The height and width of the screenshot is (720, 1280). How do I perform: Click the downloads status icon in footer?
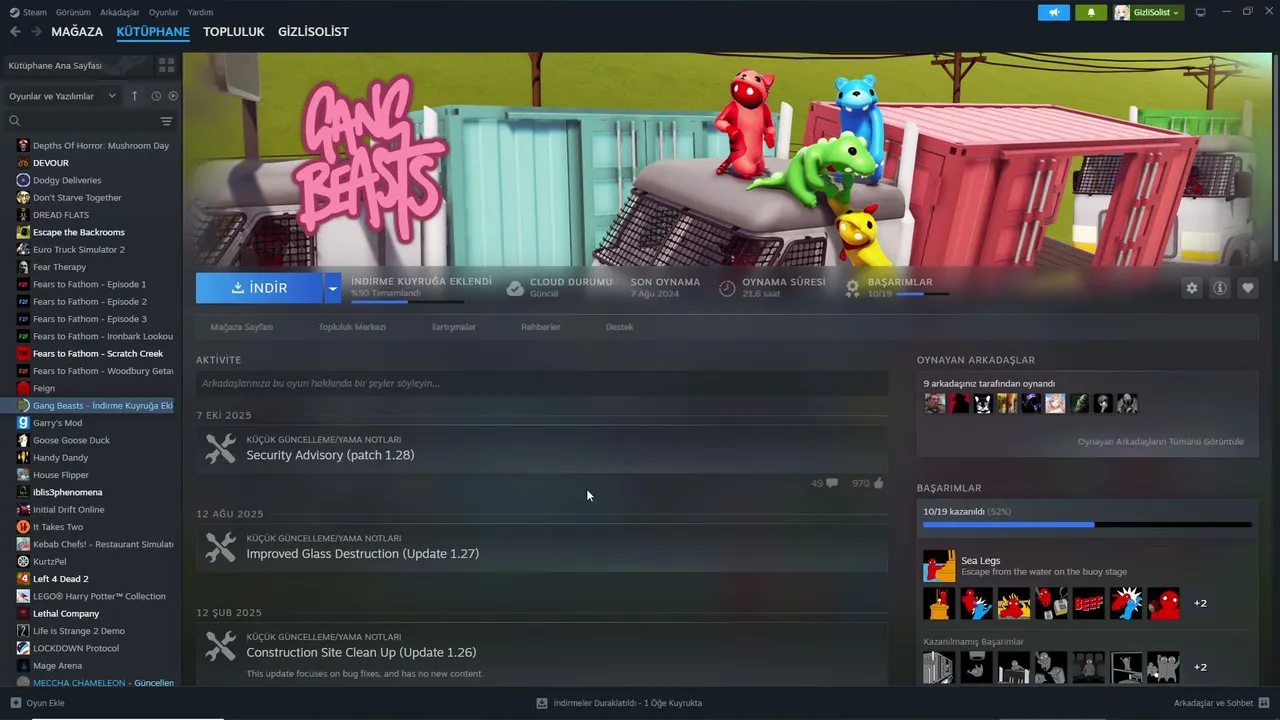(x=542, y=703)
